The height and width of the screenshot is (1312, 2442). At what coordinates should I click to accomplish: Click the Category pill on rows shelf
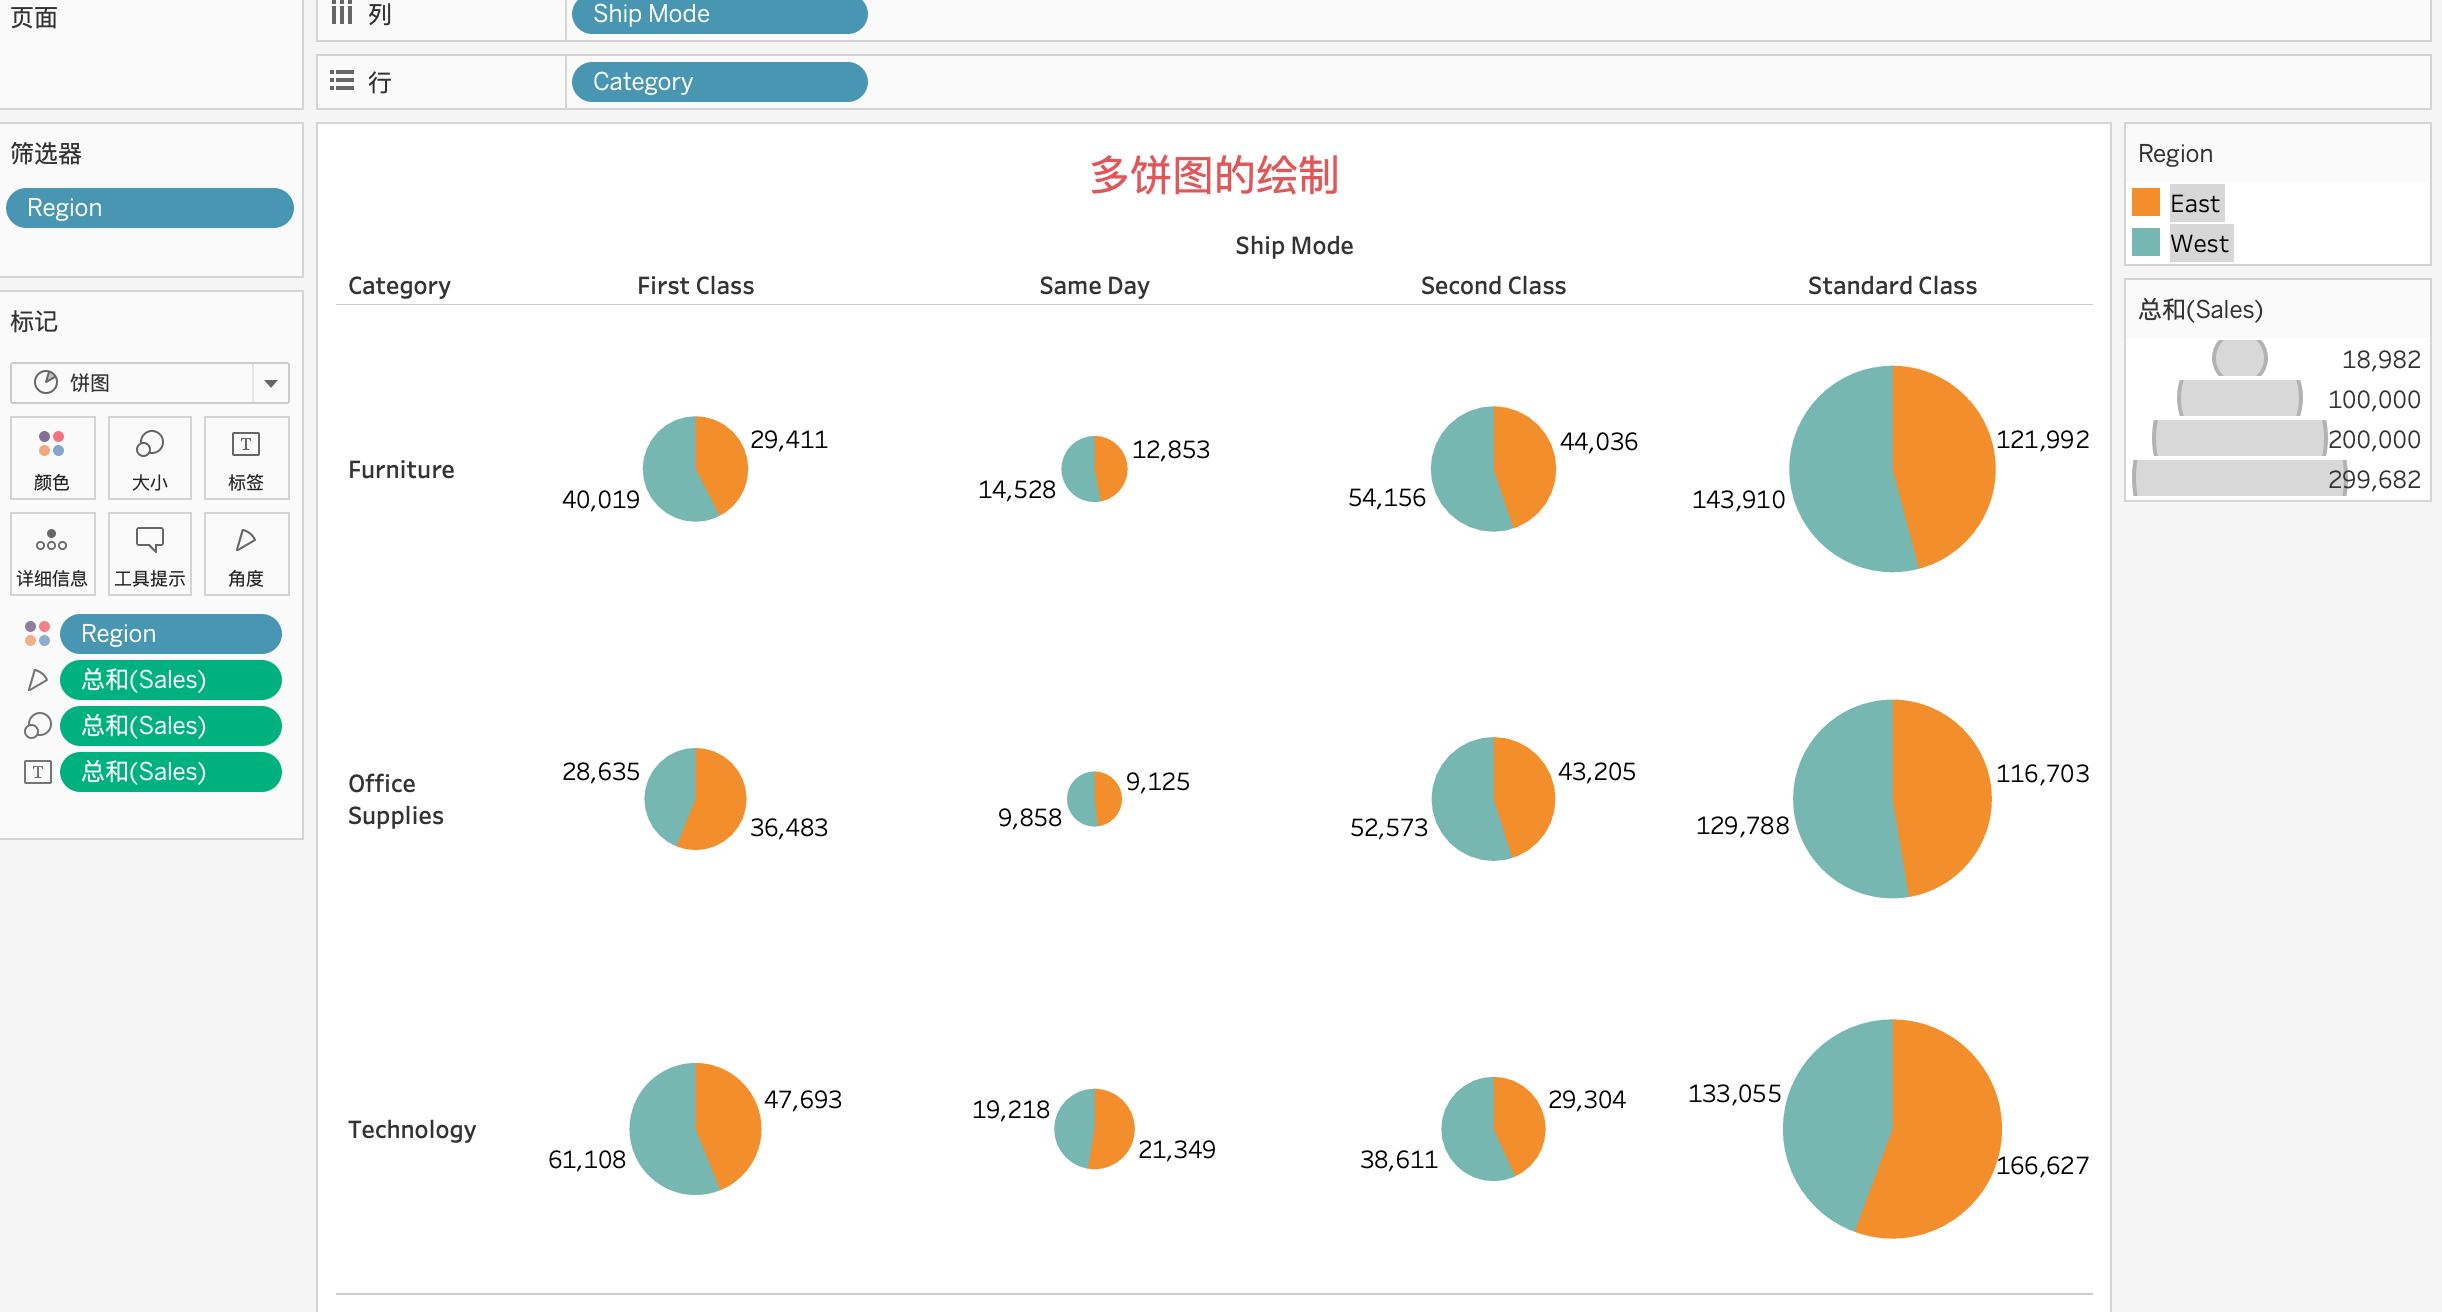[718, 82]
